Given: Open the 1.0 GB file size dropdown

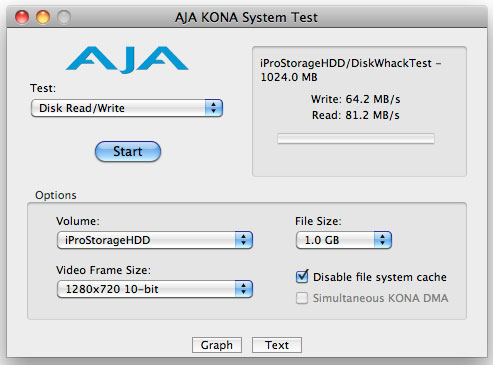Looking at the screenshot, I should [x=344, y=240].
